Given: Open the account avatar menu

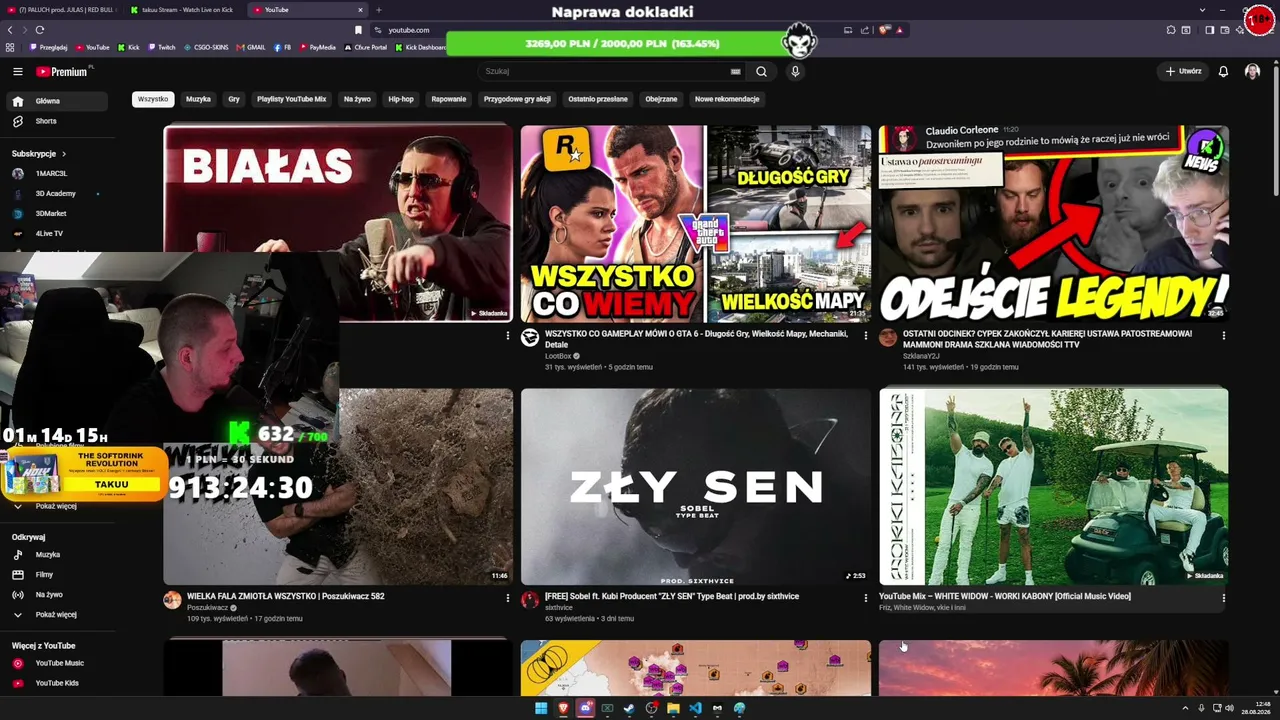Looking at the screenshot, I should tap(1252, 71).
